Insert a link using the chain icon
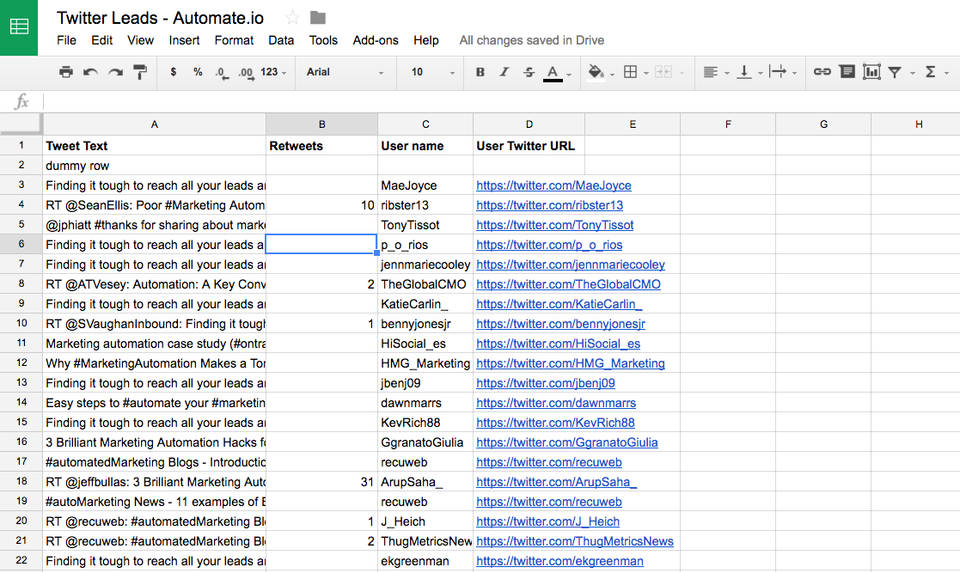The width and height of the screenshot is (960, 572). pyautogui.click(x=822, y=72)
